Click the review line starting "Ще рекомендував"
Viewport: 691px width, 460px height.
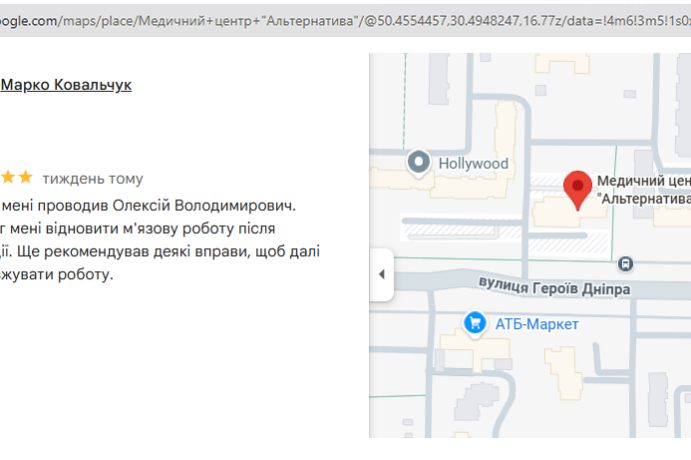[x=160, y=251]
